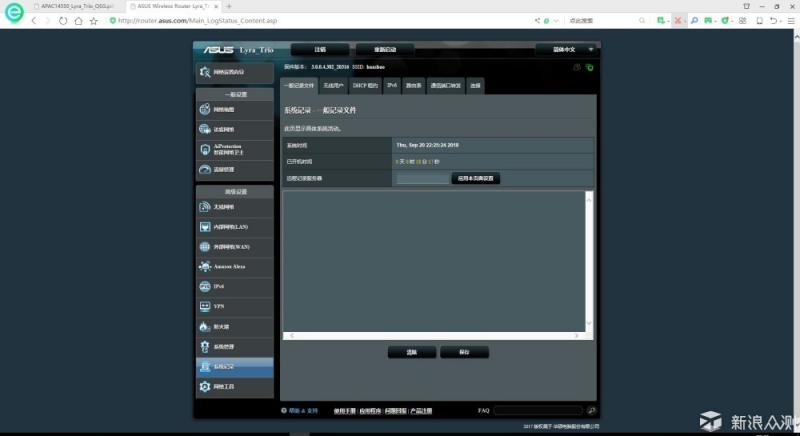Open LAN settings sidebar item
The image size is (800, 436).
235,227
